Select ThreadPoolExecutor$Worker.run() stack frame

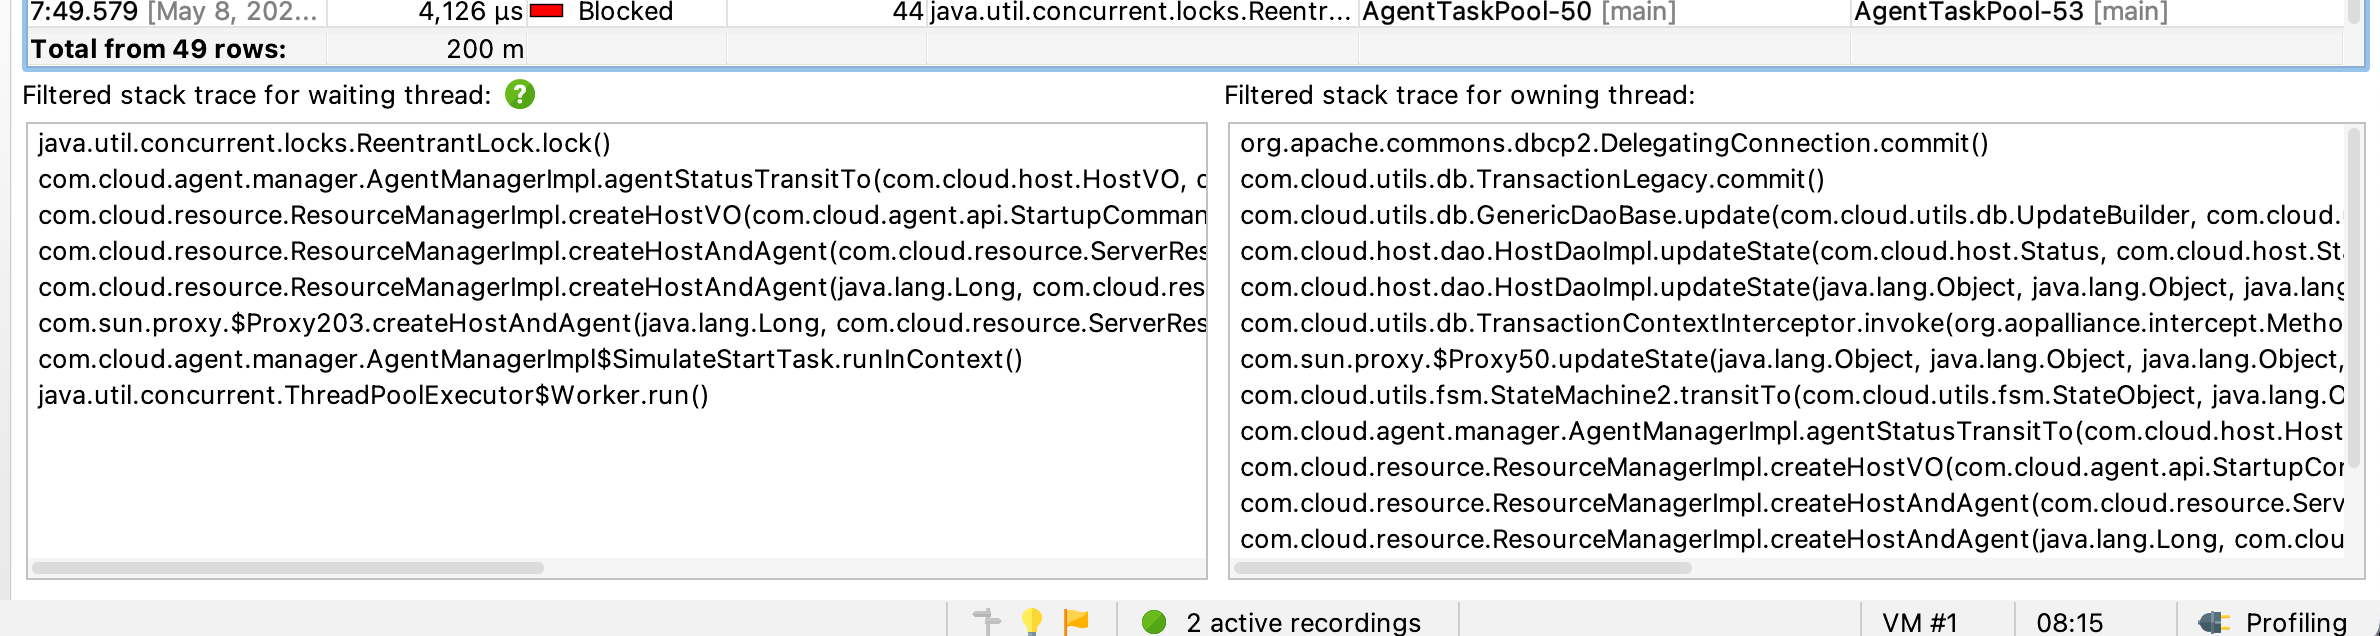click(x=373, y=396)
